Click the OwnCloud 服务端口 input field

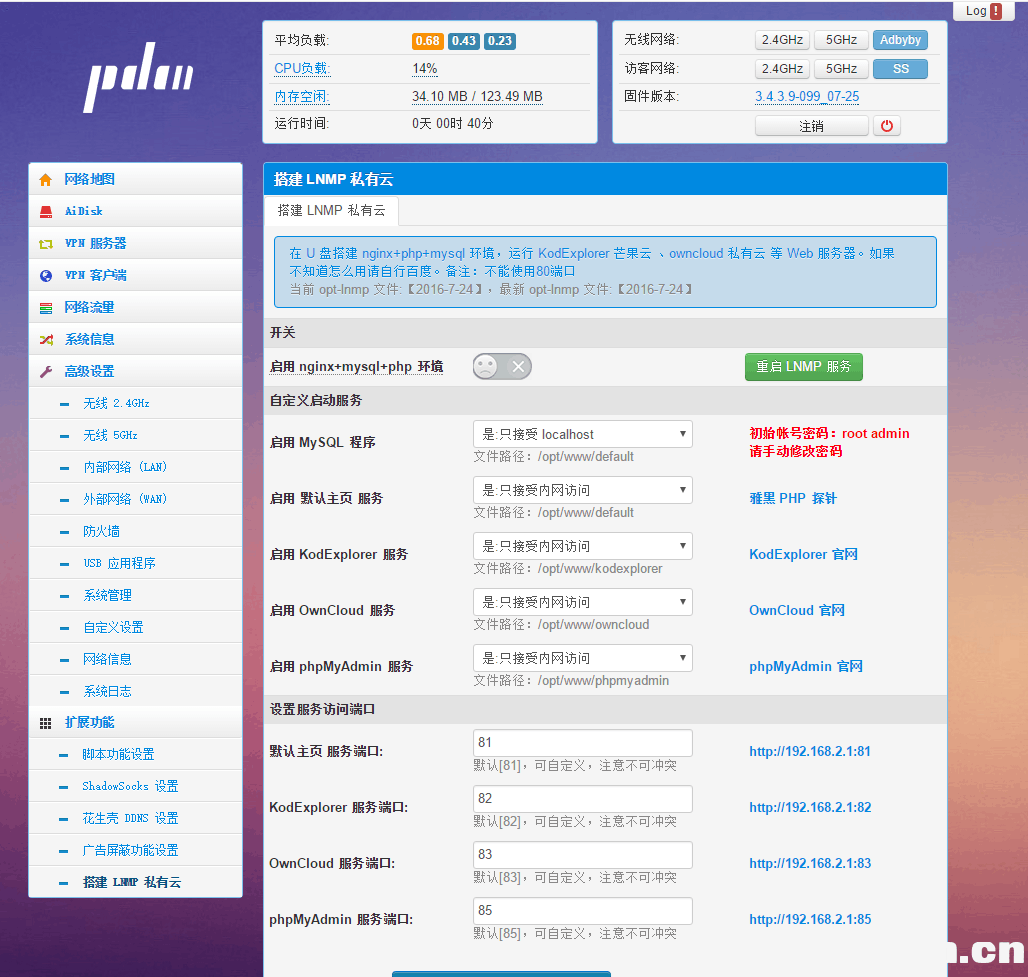(582, 854)
